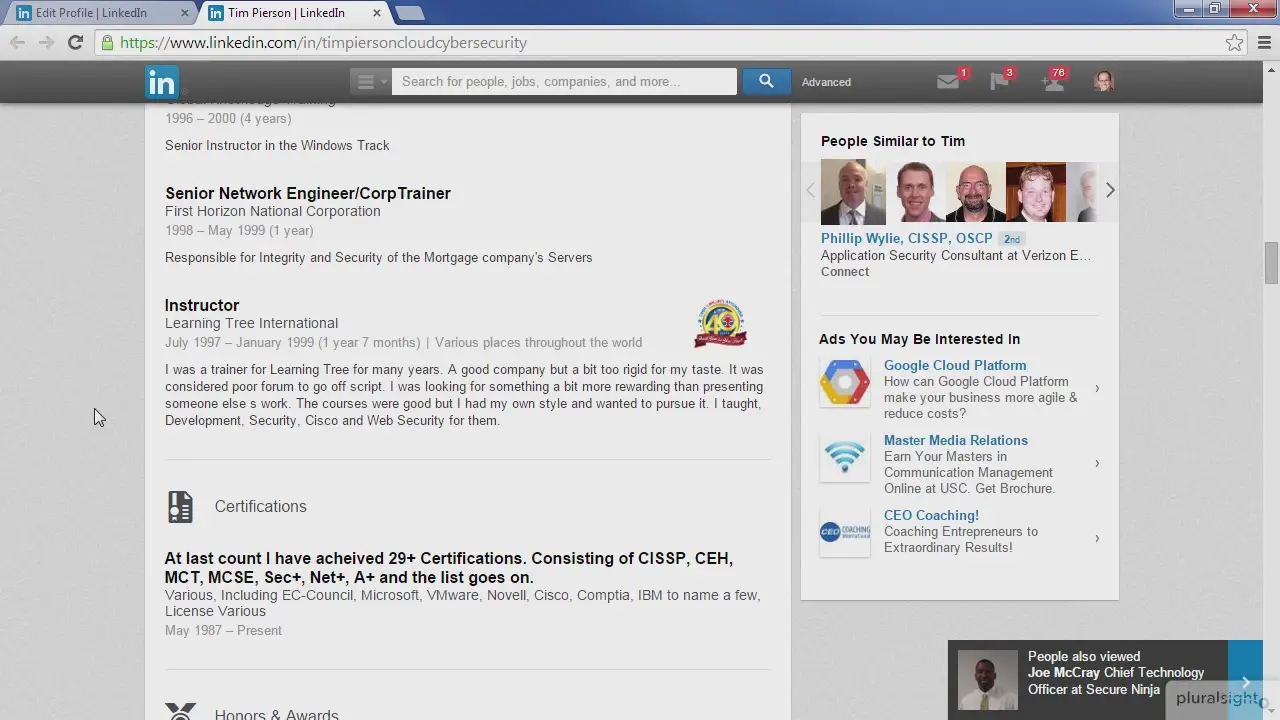Close the Edit Profile tab
This screenshot has width=1280, height=720.
pyautogui.click(x=184, y=13)
